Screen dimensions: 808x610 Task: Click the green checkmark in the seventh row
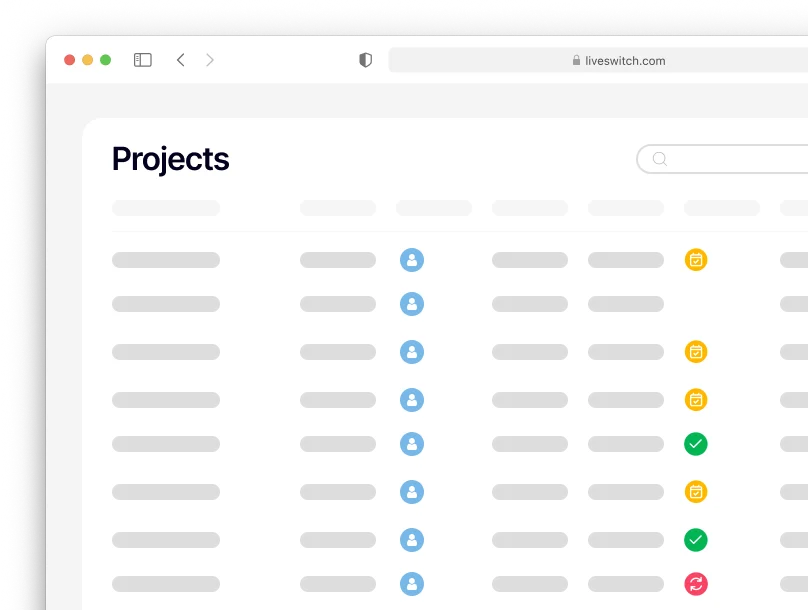point(696,540)
